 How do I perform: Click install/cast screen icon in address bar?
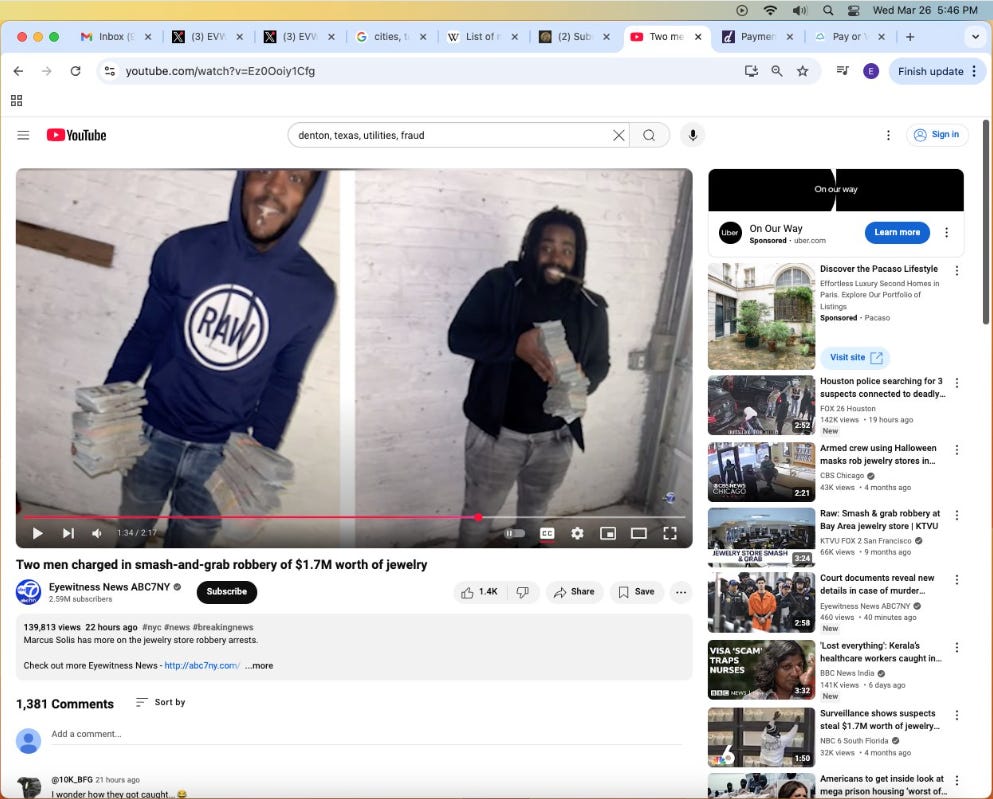[x=751, y=71]
